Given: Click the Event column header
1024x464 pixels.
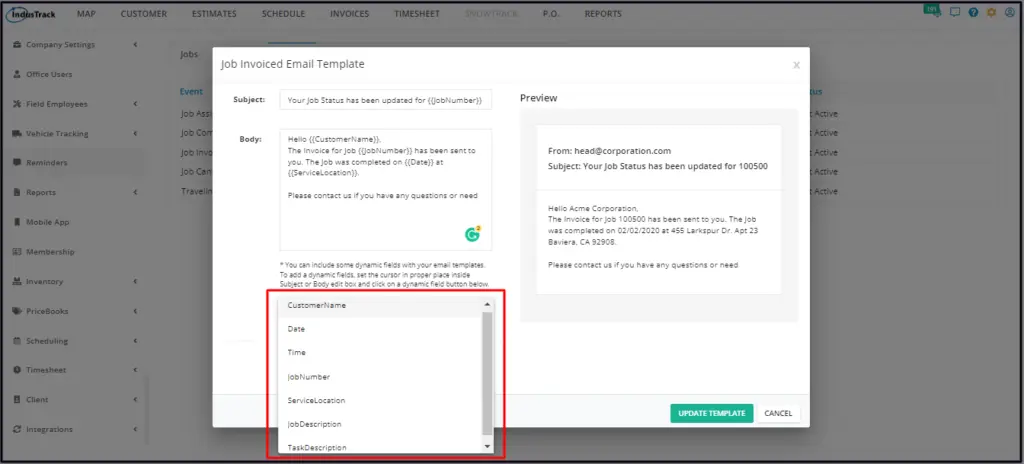Looking at the screenshot, I should (191, 91).
